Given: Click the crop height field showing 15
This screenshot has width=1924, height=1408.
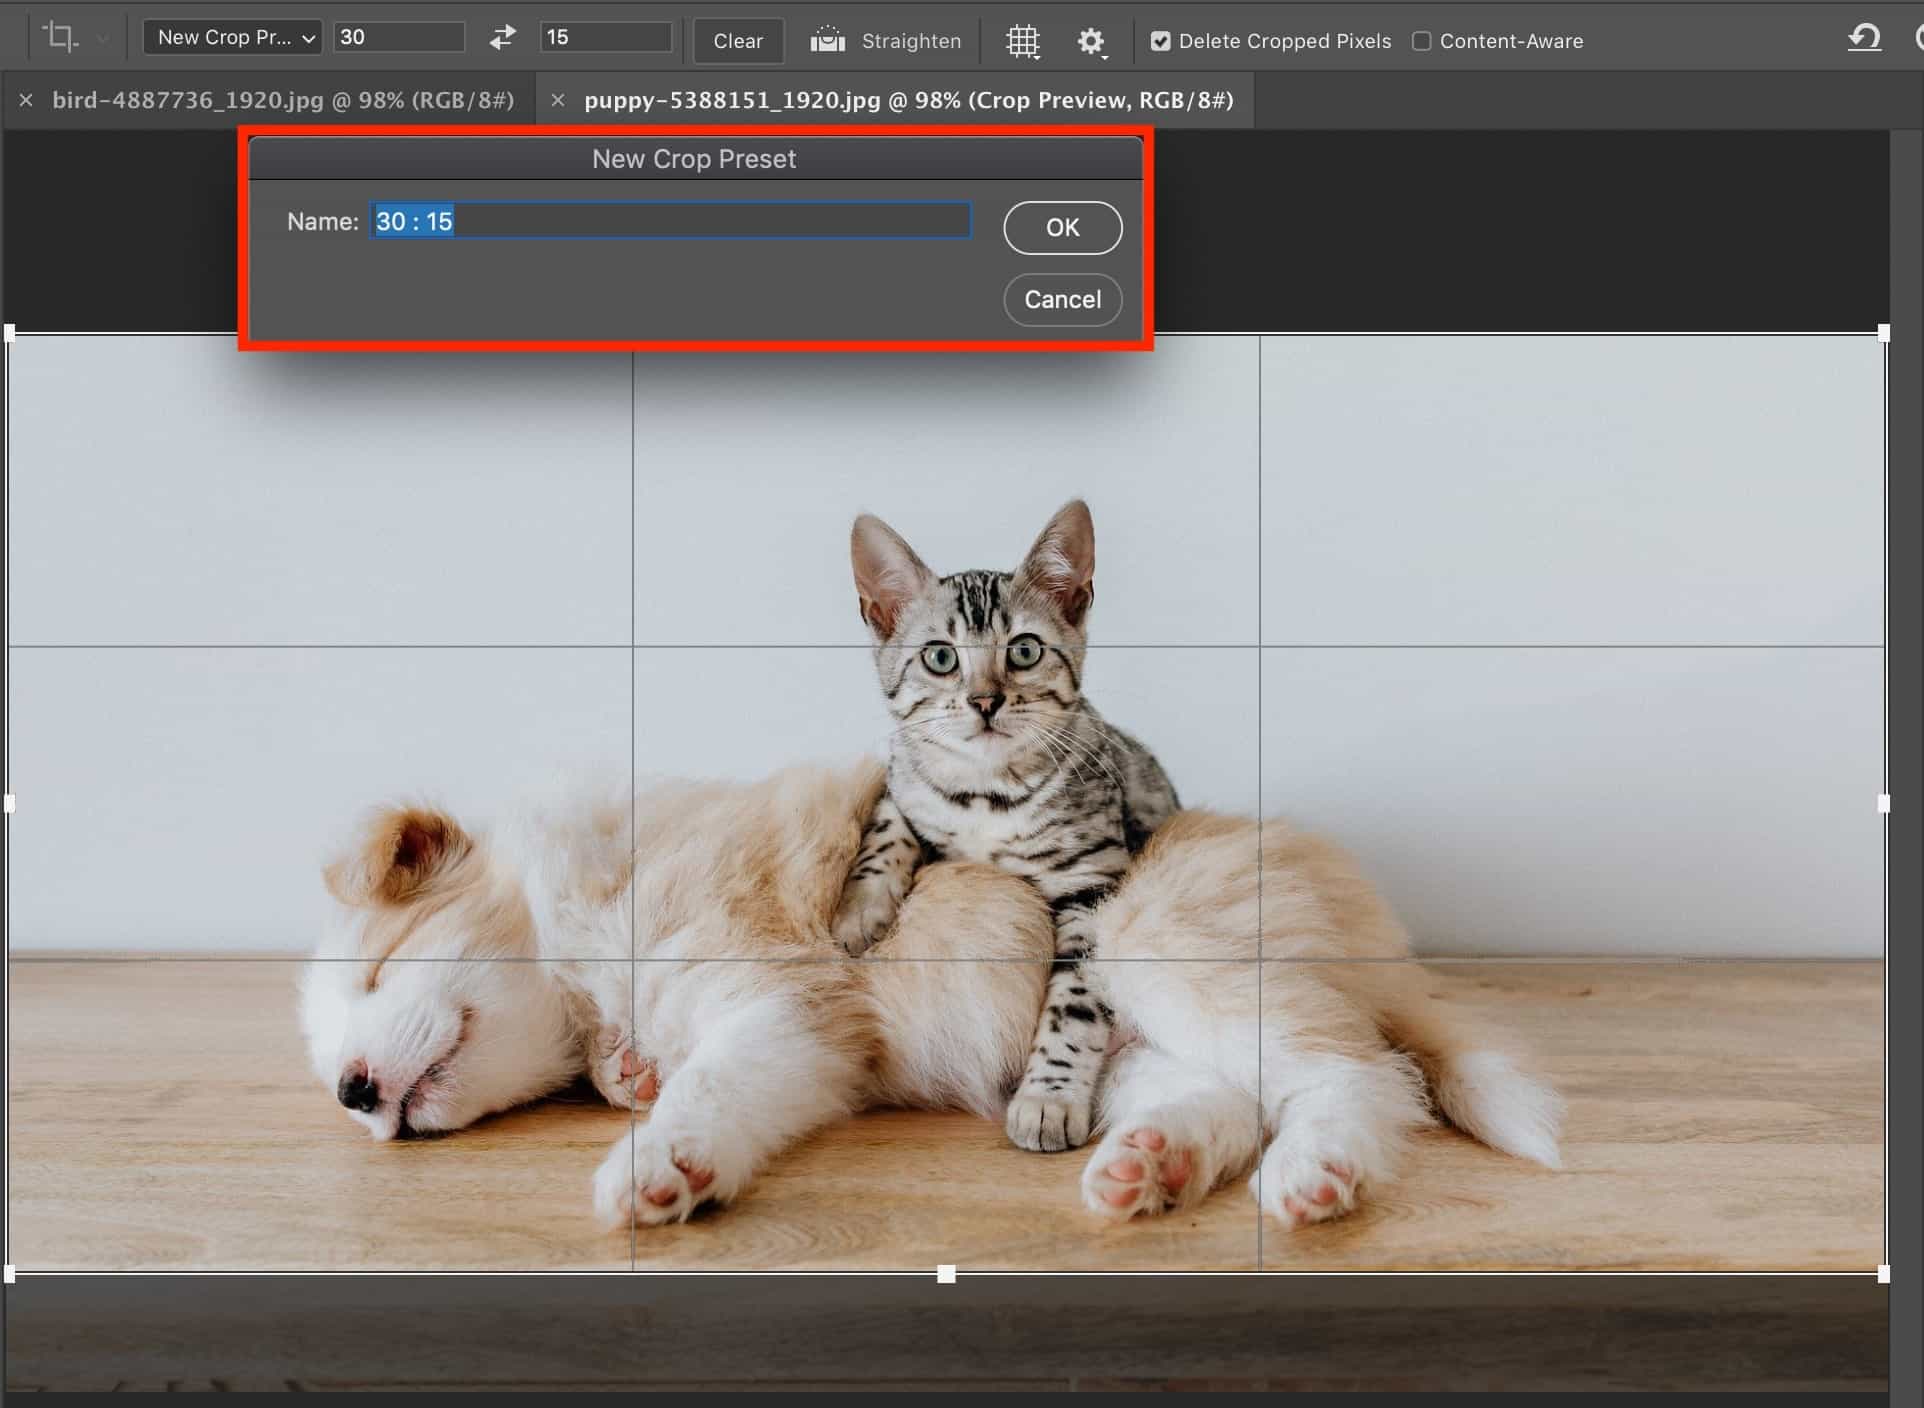Looking at the screenshot, I should pyautogui.click(x=606, y=38).
